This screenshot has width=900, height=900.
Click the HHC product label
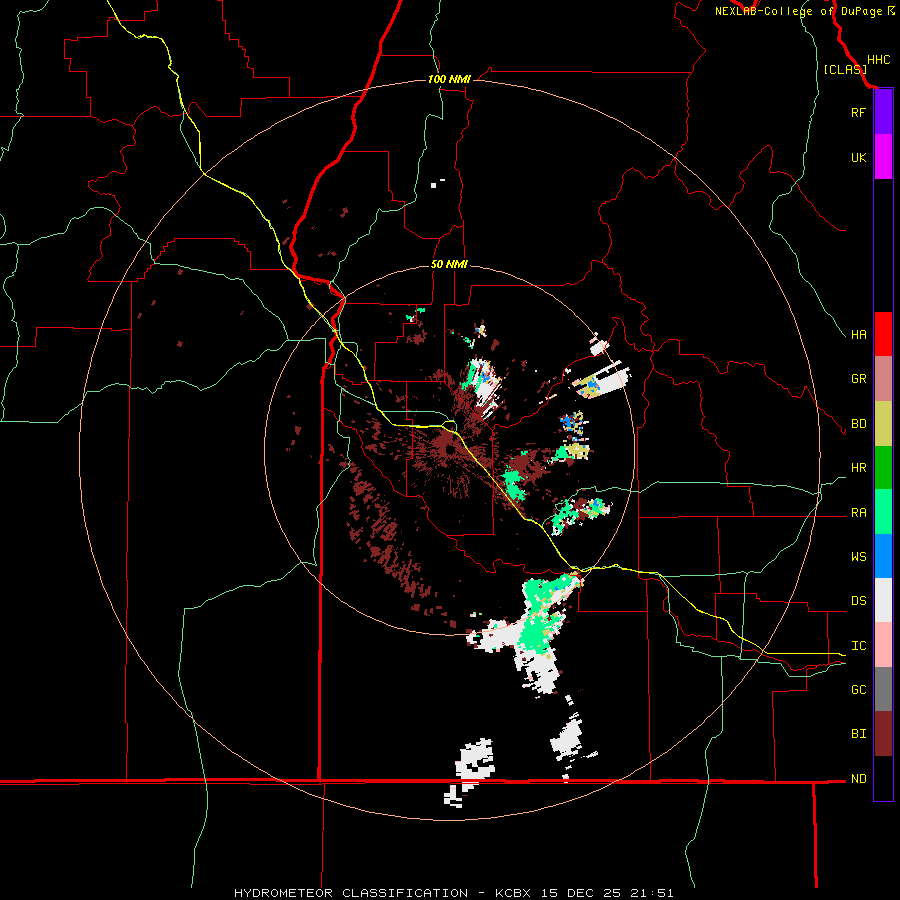pos(878,60)
